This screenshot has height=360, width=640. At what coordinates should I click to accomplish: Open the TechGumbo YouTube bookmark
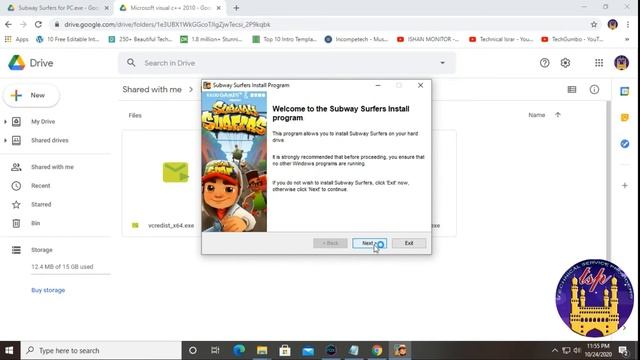click(572, 39)
